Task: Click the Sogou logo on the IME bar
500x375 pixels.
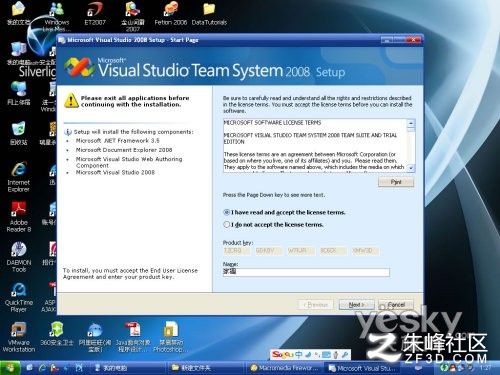Action: pos(283,355)
